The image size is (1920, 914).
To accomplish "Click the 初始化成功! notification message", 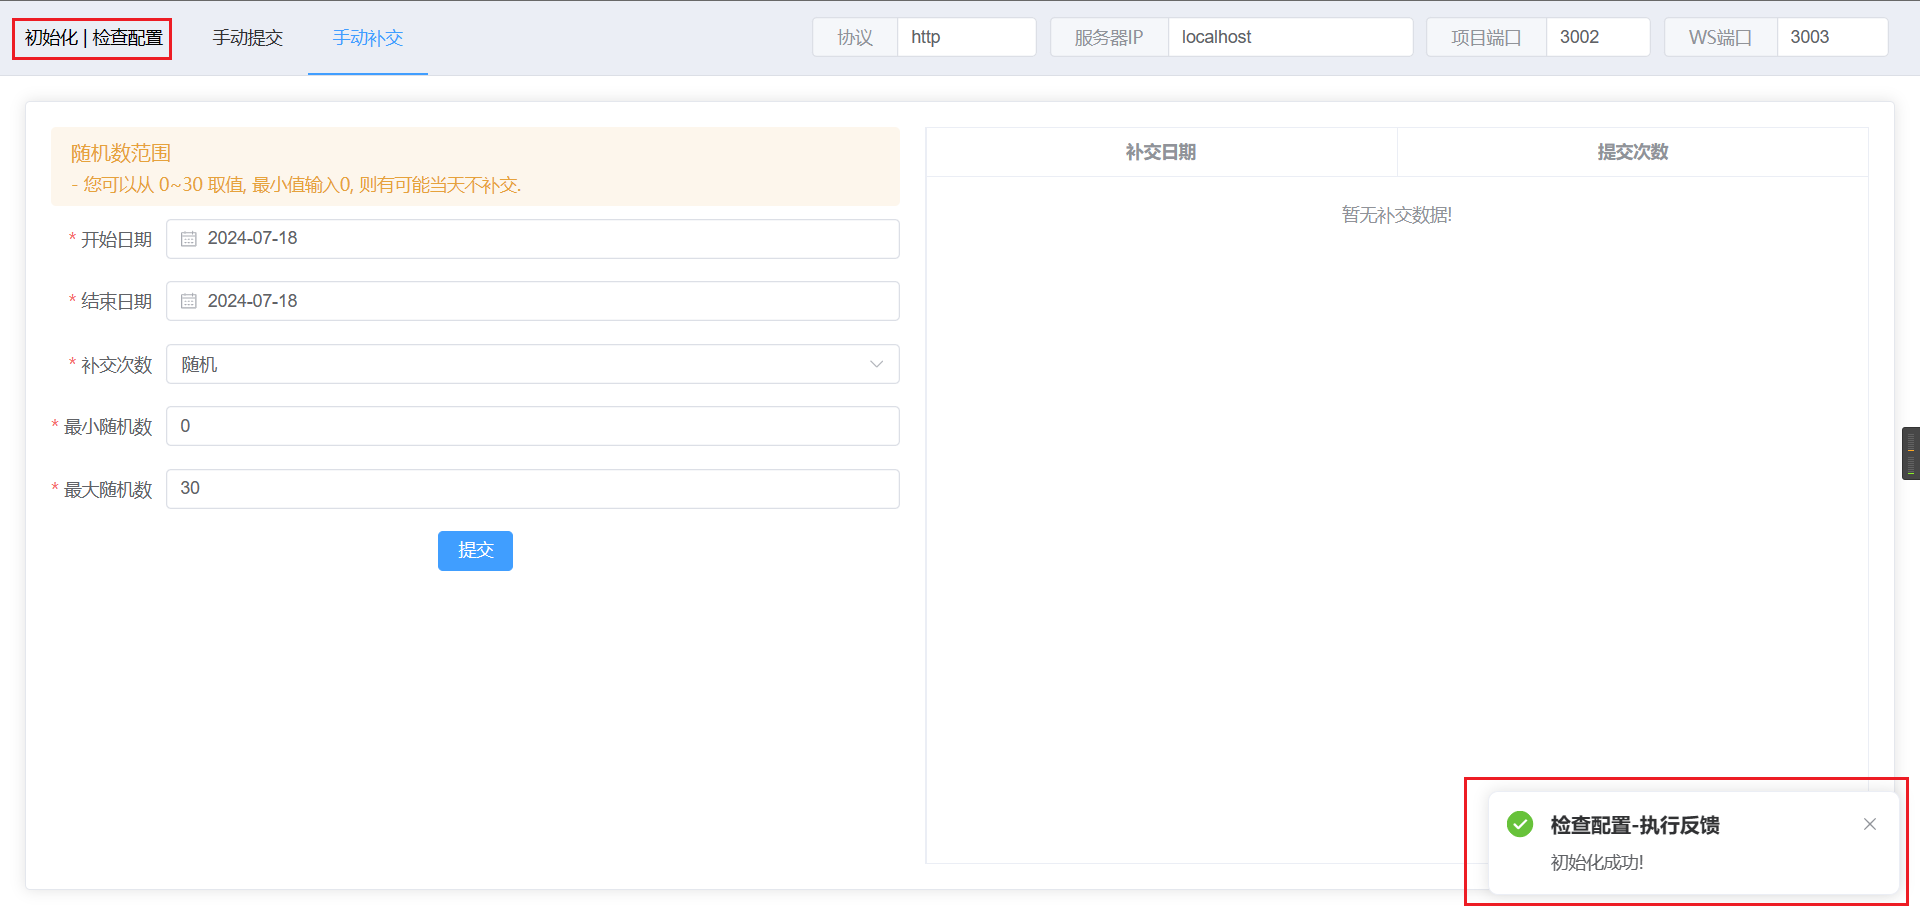I will click(x=1597, y=863).
